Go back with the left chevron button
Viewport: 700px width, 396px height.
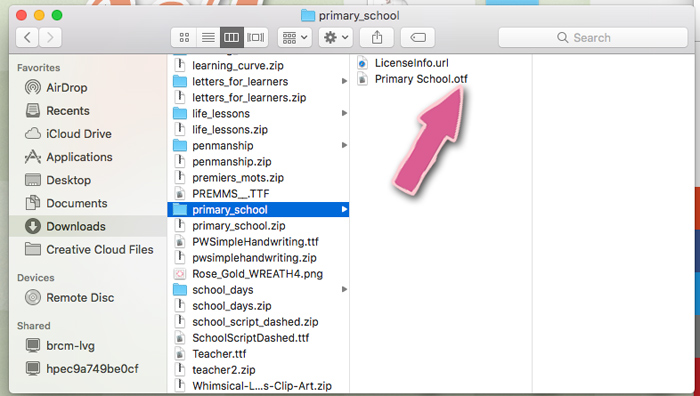point(27,38)
